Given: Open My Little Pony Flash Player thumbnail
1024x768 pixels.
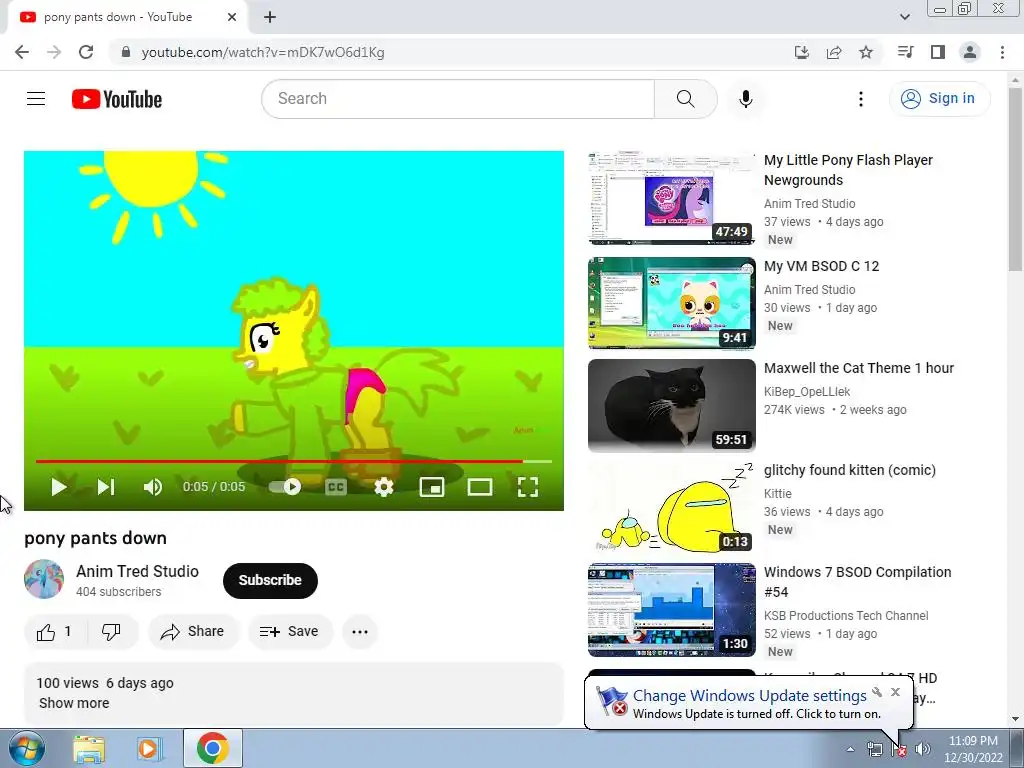Looking at the screenshot, I should click(x=671, y=198).
